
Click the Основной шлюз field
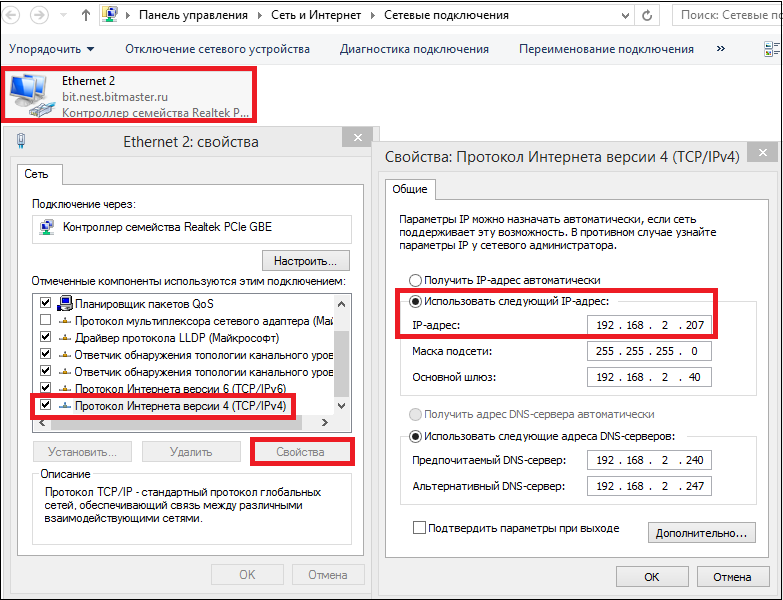649,377
